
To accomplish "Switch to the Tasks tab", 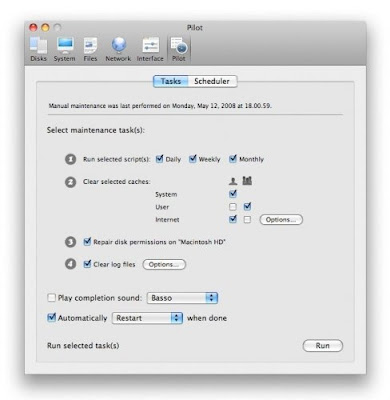I will coord(171,81).
